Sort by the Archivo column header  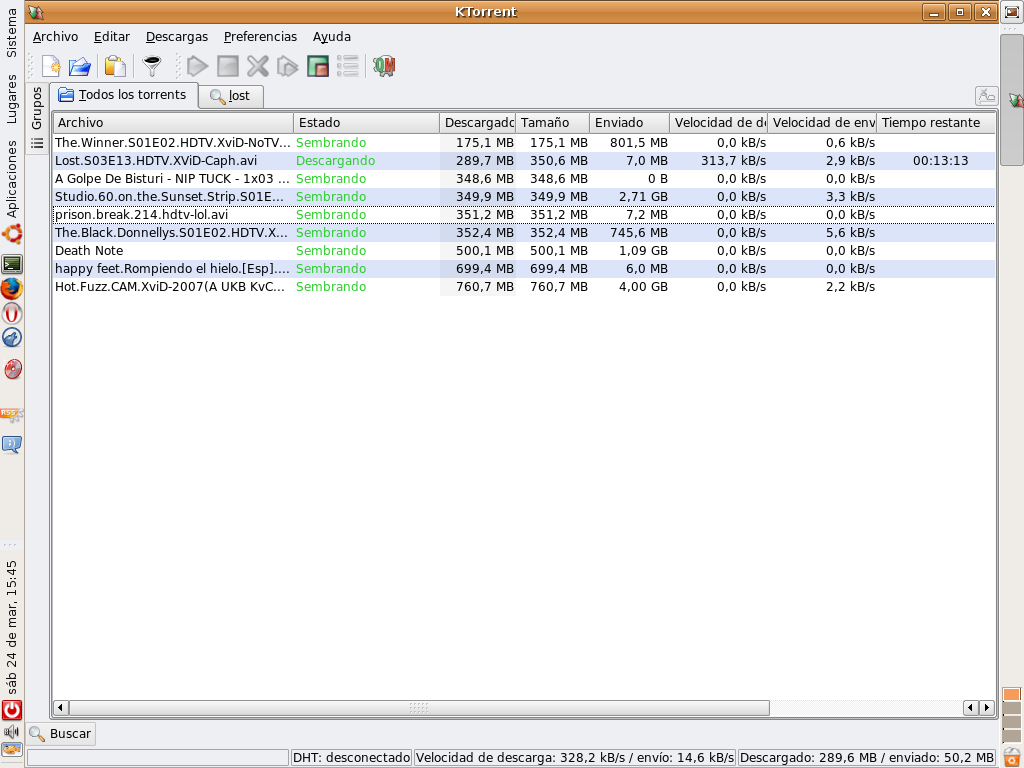coord(173,122)
